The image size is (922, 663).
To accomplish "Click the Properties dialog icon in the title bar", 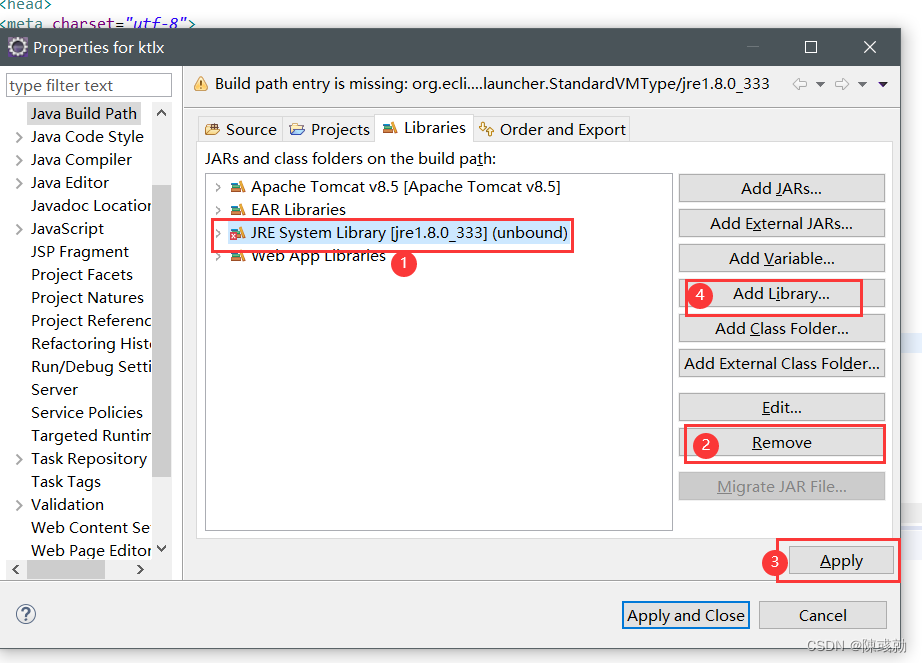I will 17,46.
